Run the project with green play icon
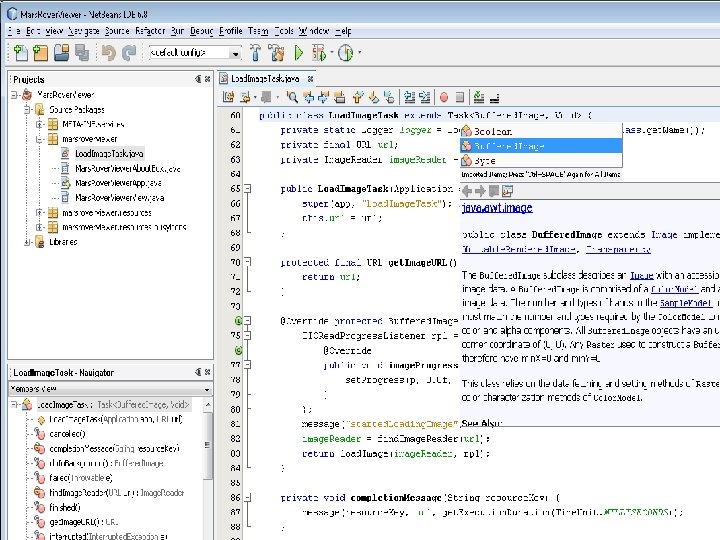Image resolution: width=720 pixels, height=540 pixels. (299, 52)
